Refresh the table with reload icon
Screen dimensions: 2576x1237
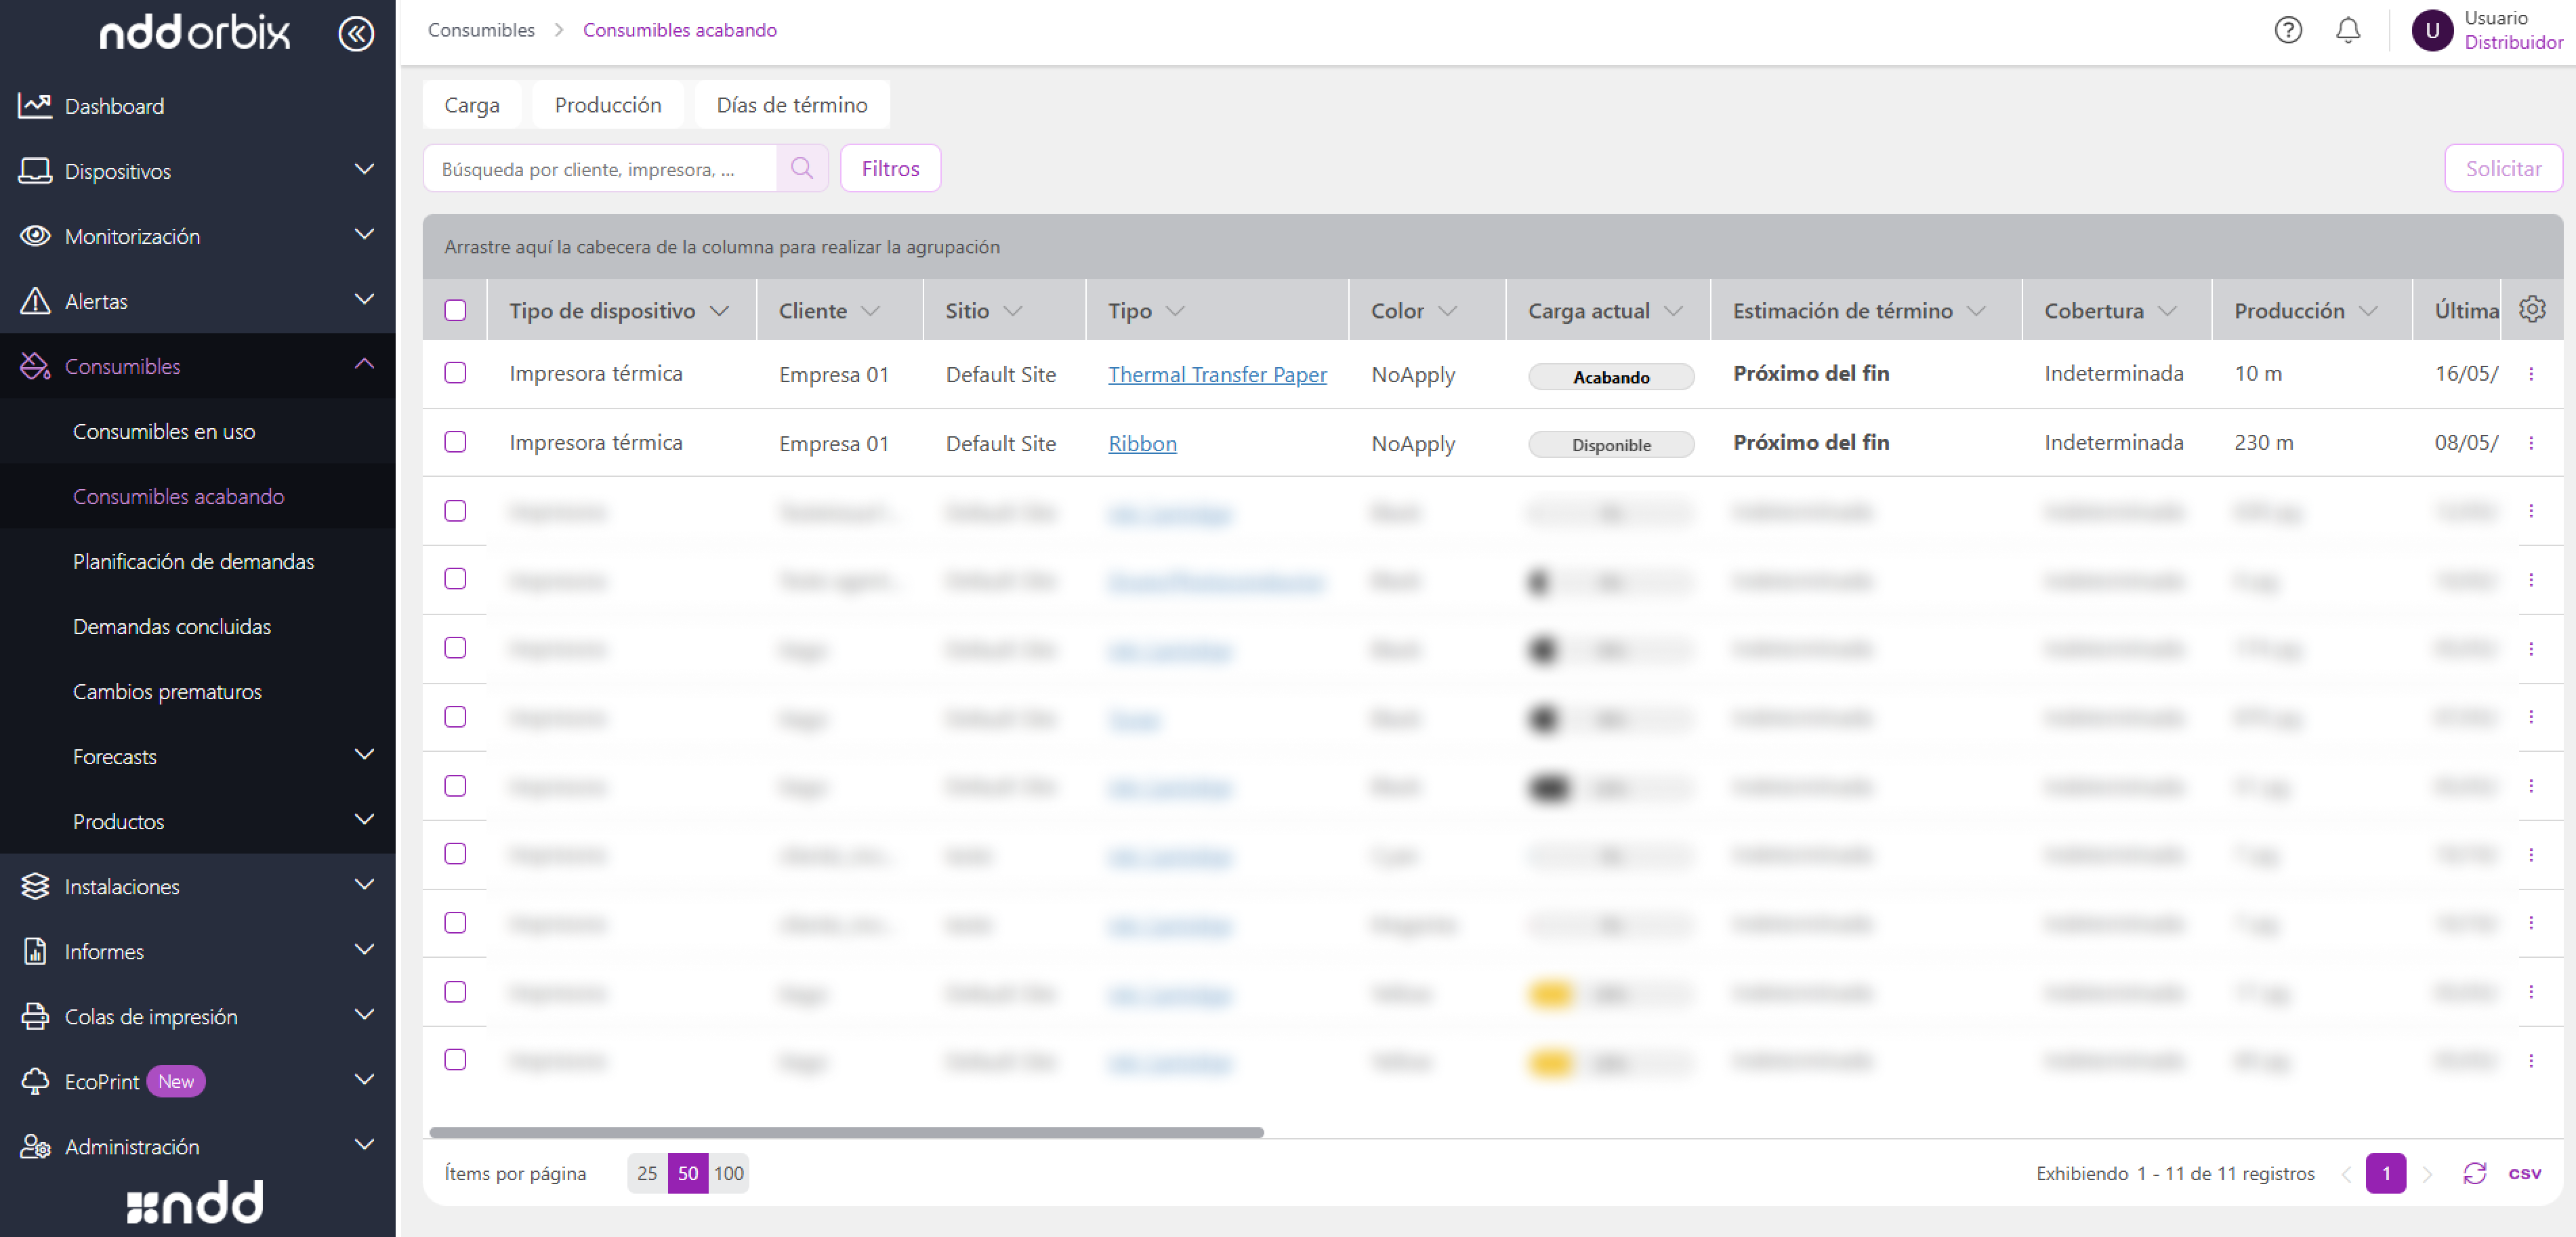[x=2475, y=1173]
